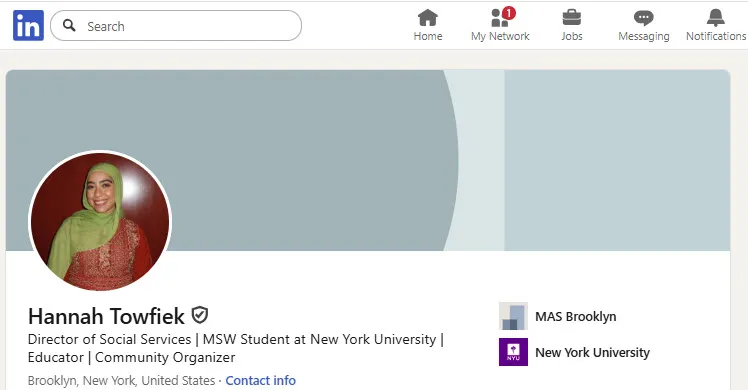The image size is (748, 390).
Task: Open the Home tab
Action: 428,25
